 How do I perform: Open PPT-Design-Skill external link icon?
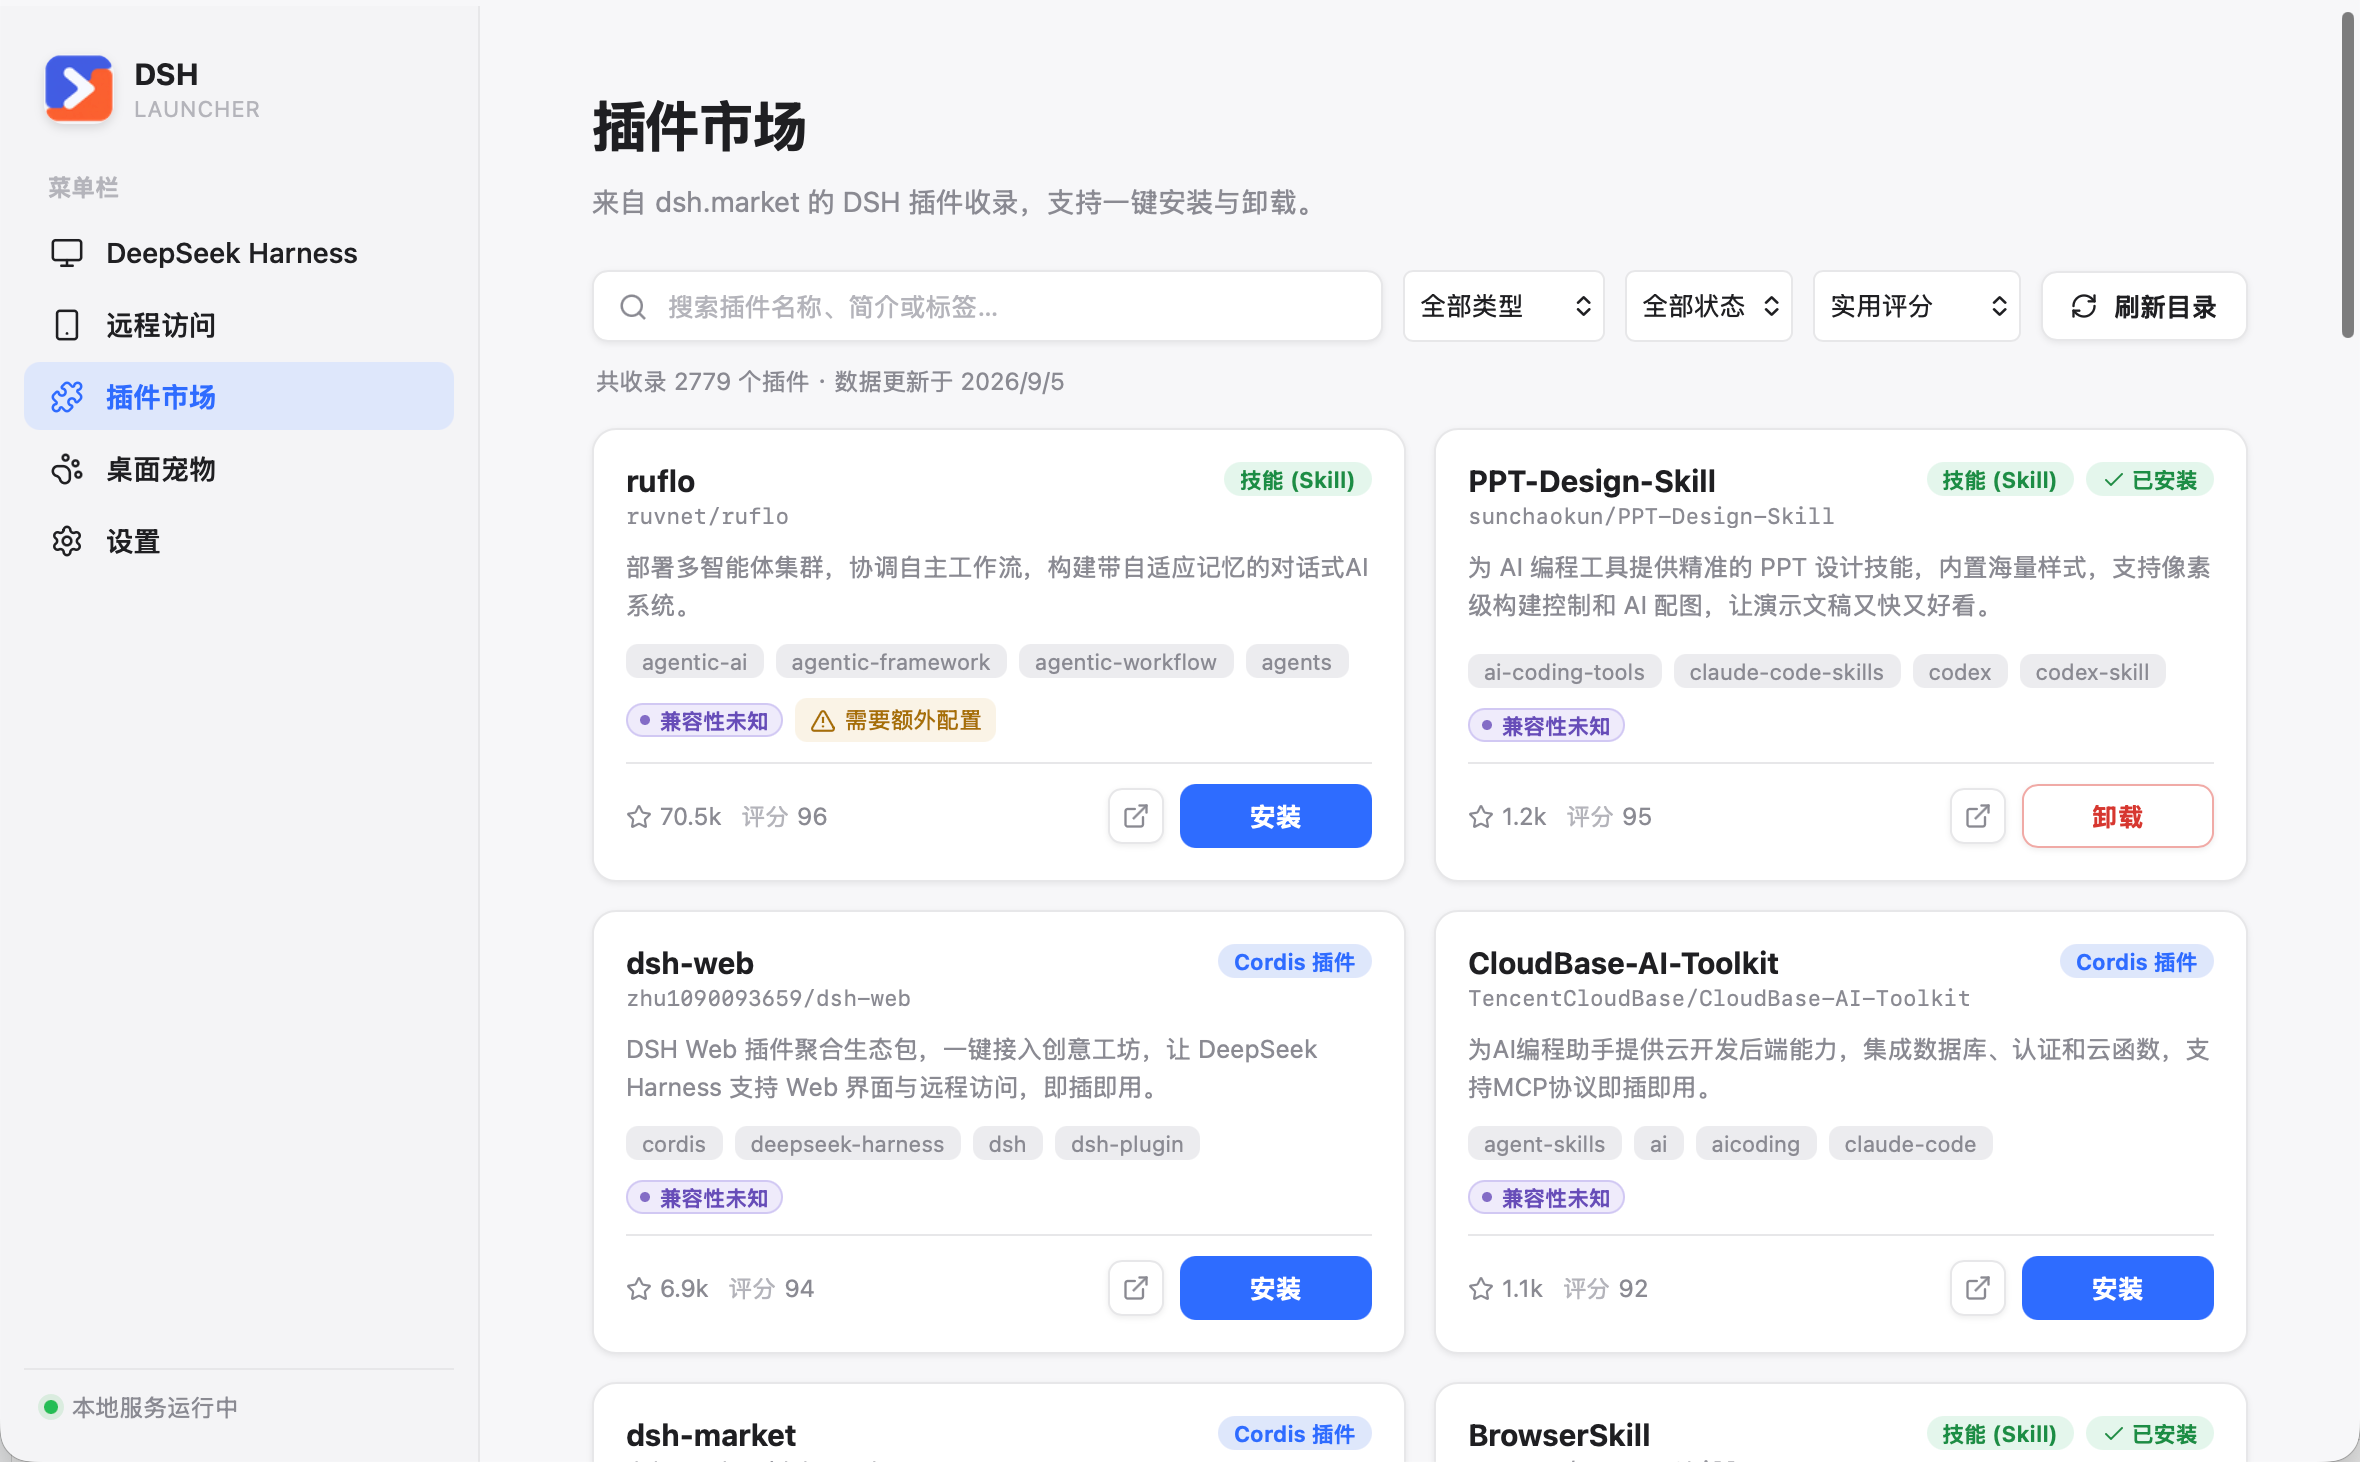pyautogui.click(x=1978, y=816)
